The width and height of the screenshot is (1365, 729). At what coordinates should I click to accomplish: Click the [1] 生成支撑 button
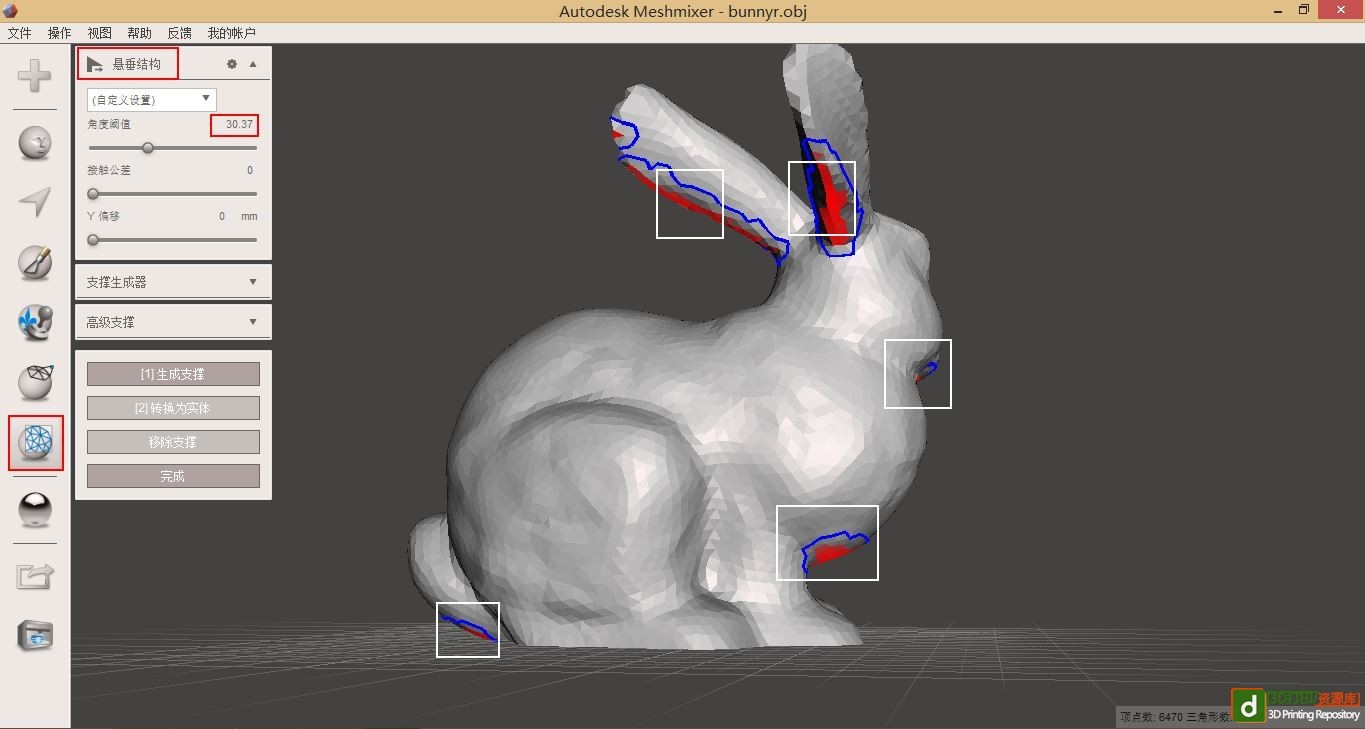point(173,374)
